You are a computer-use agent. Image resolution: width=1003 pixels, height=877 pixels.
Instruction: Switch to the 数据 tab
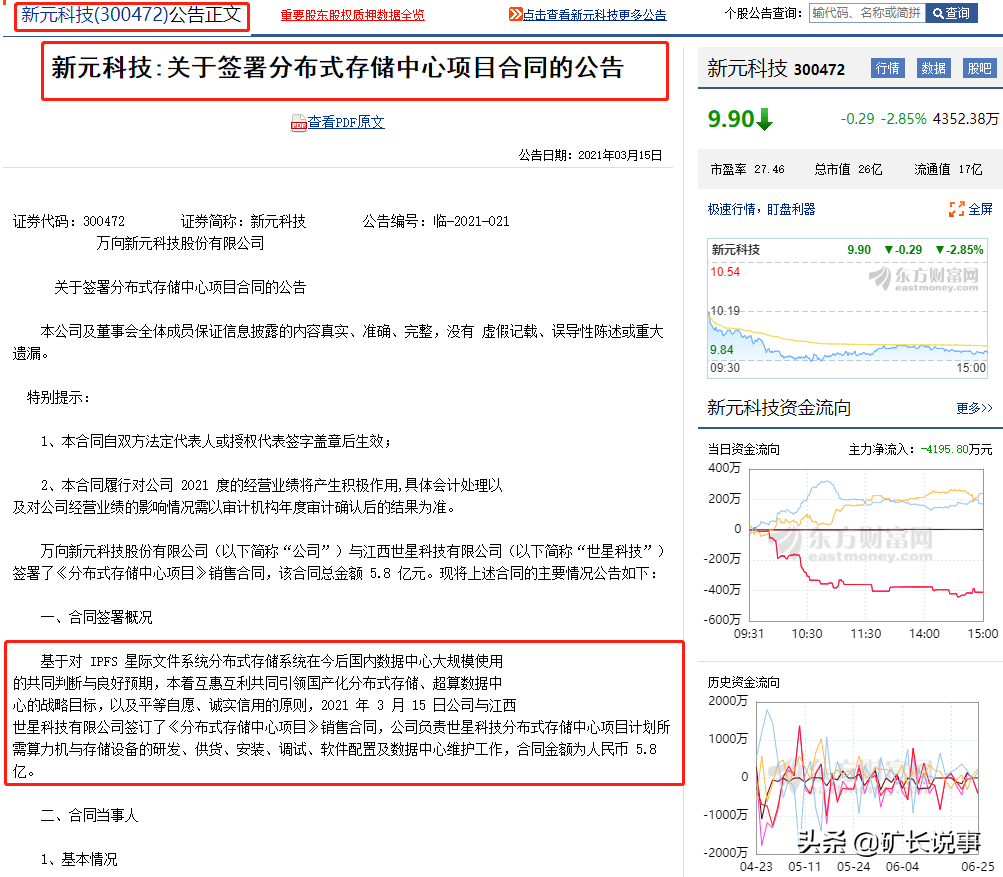point(933,68)
